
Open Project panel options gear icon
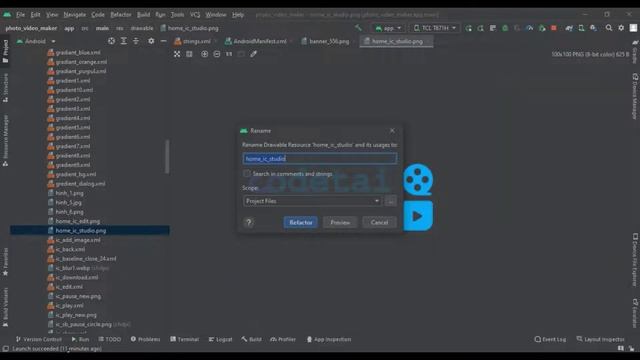tap(151, 41)
